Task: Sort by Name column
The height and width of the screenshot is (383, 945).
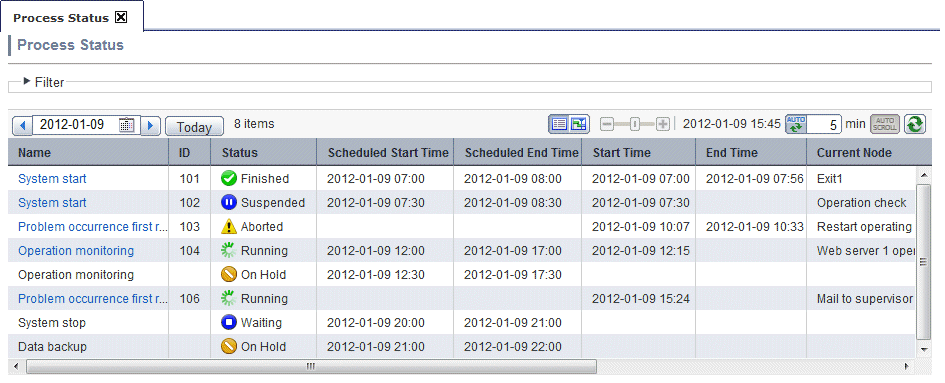Action: click(x=89, y=153)
